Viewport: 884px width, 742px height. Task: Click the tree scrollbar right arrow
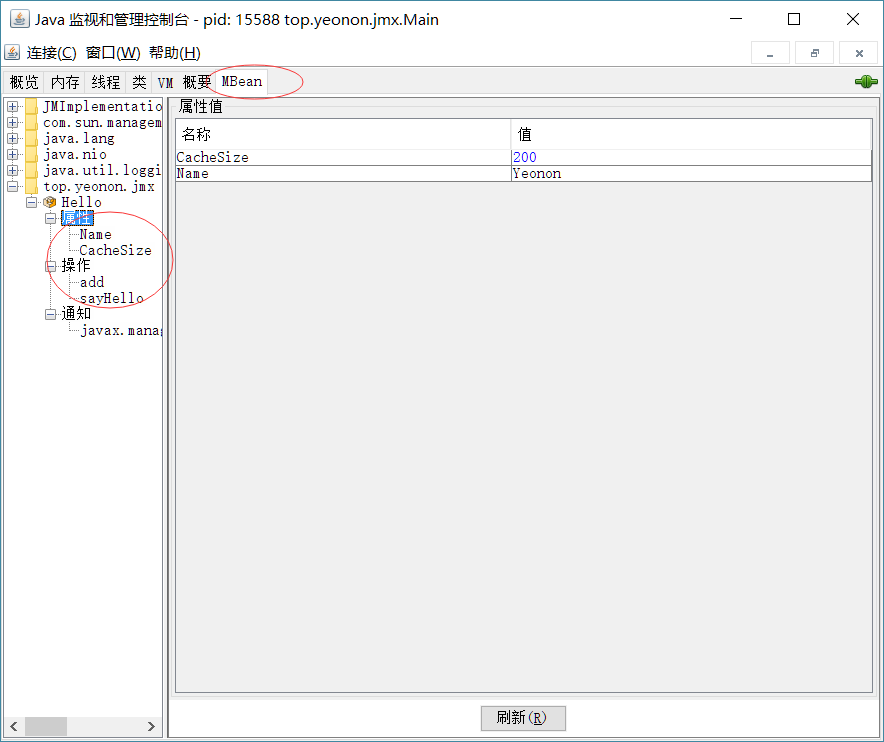151,726
